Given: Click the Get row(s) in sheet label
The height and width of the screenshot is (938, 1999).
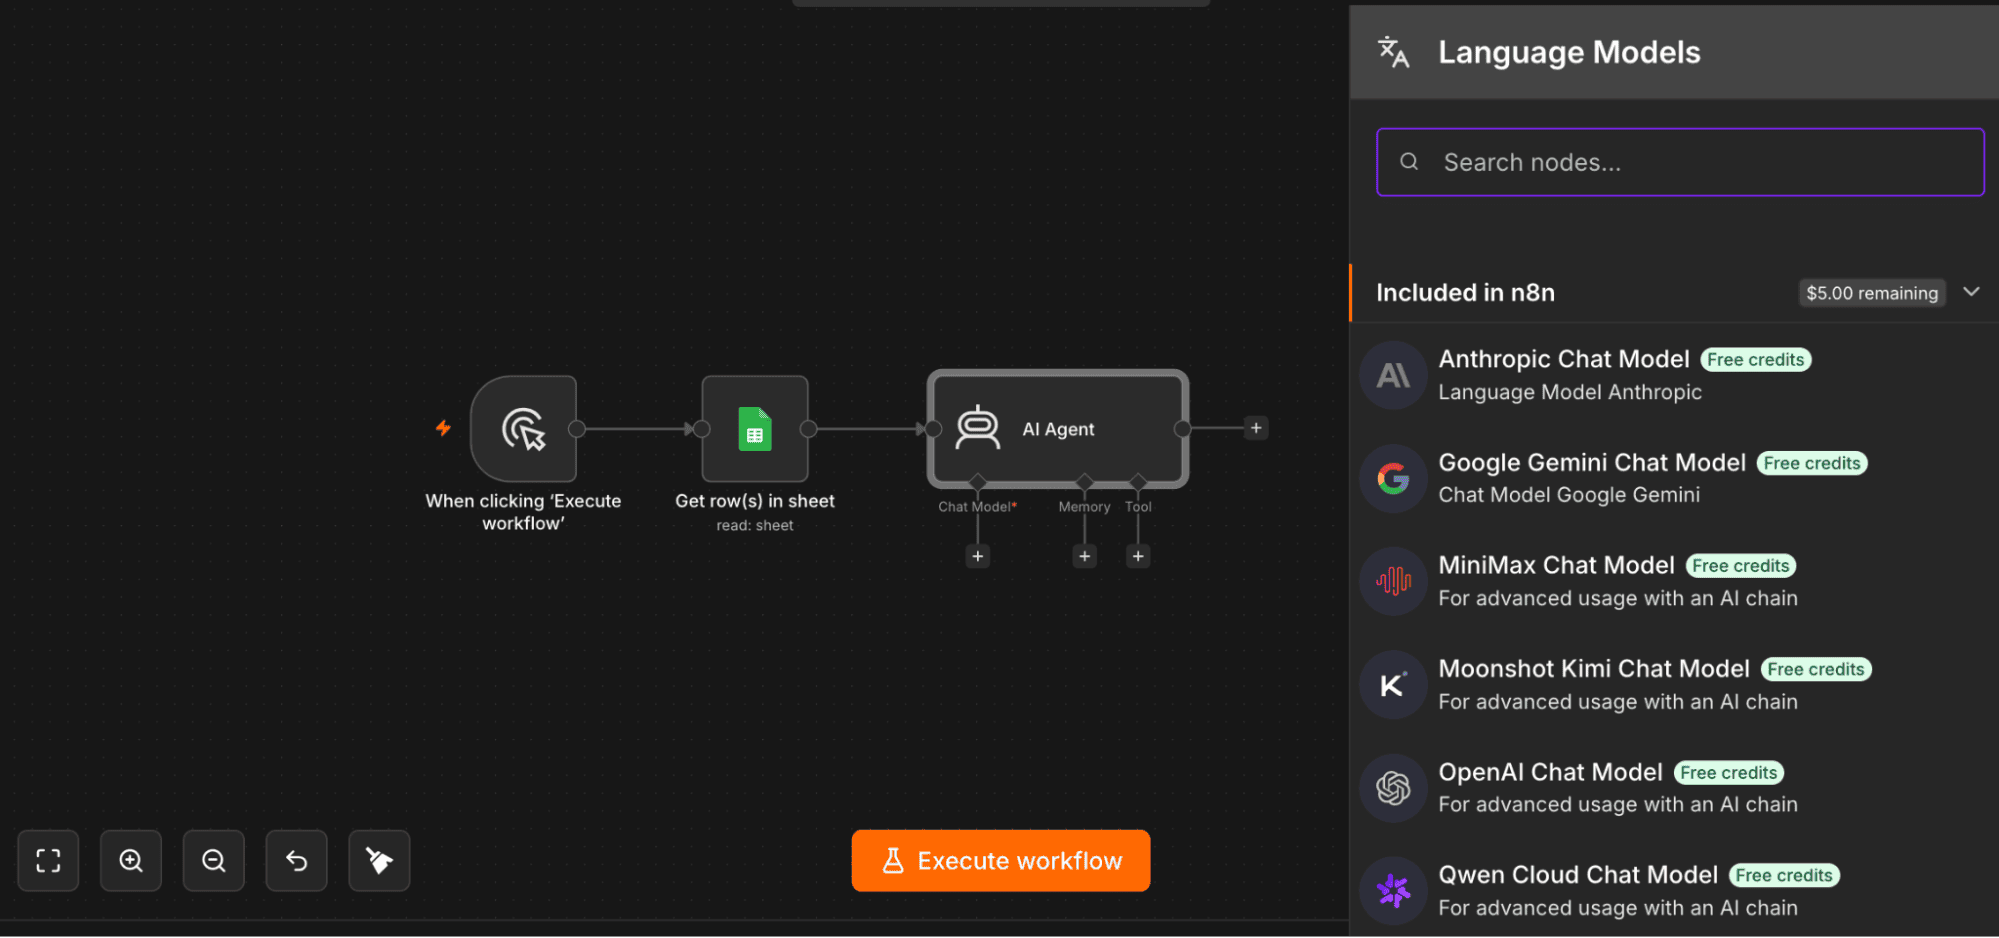Looking at the screenshot, I should click(755, 501).
